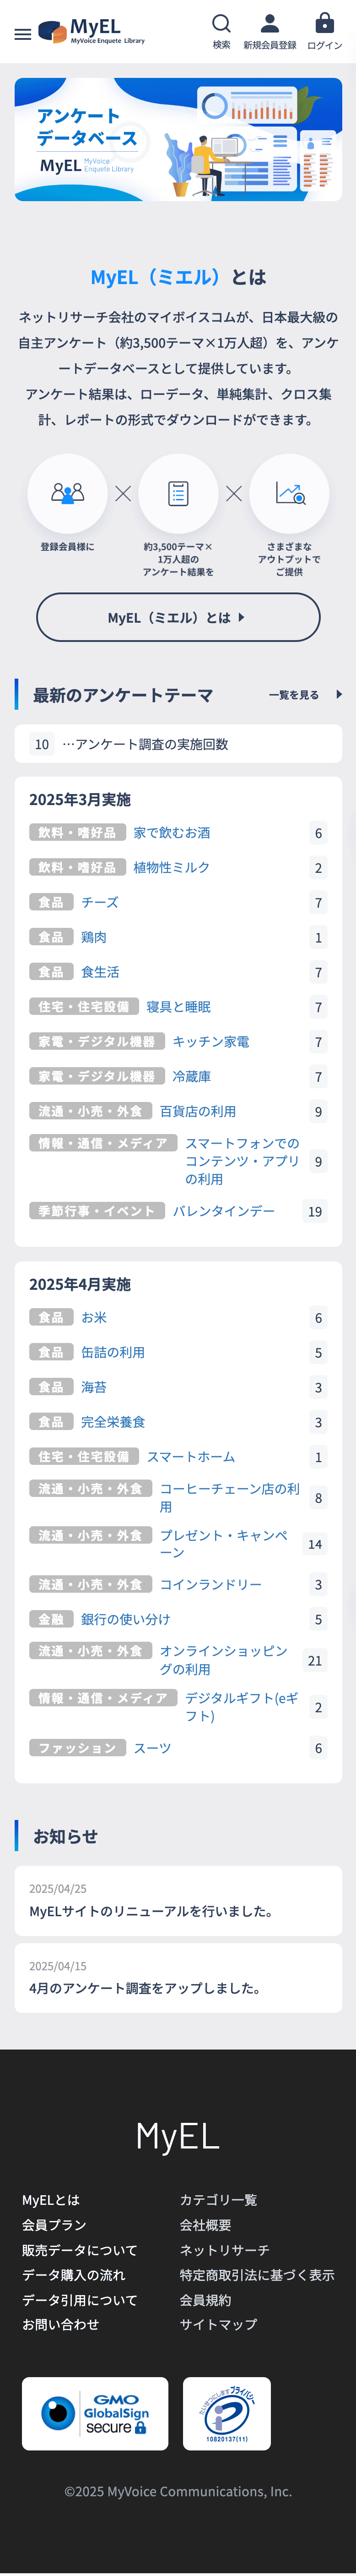This screenshot has height=2576, width=356.
Task: Select the 食品 category tag beside チーズ
Action: 51,902
